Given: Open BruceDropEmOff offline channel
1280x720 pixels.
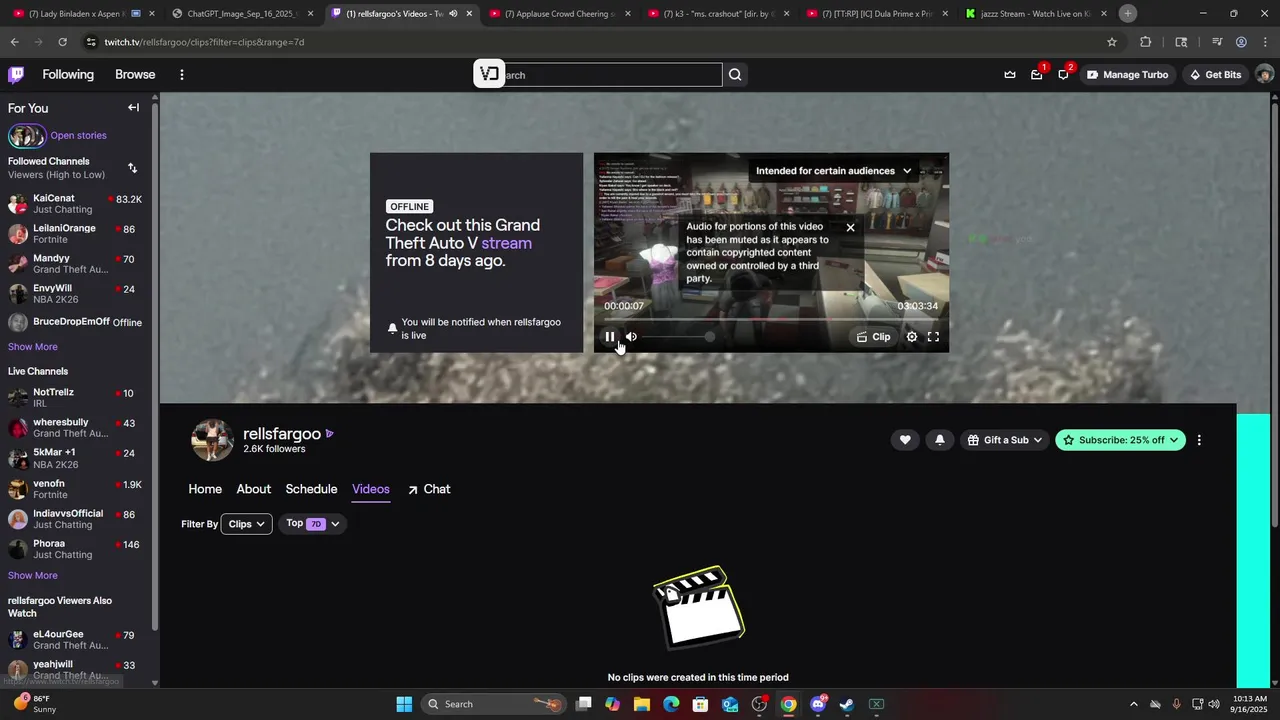Looking at the screenshot, I should [76, 322].
